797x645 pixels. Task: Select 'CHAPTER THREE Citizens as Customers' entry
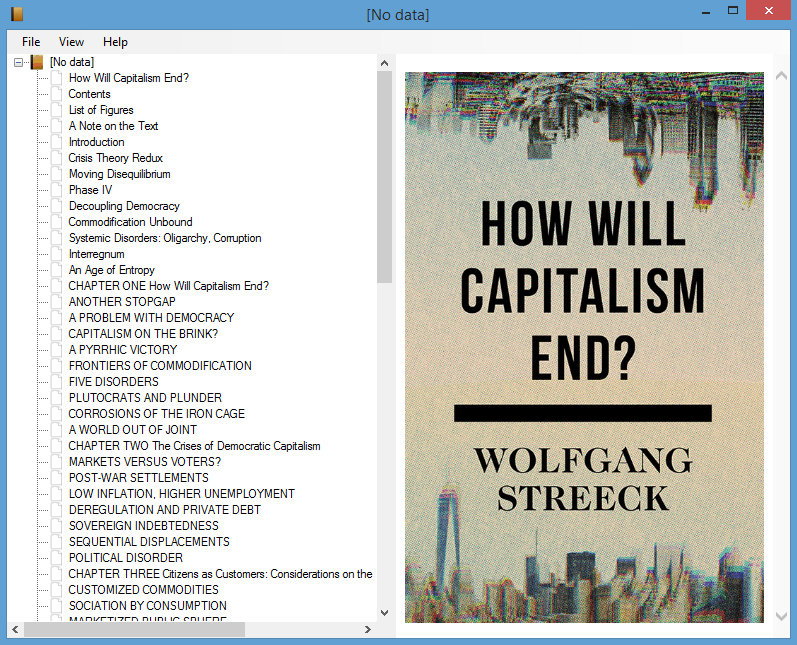point(221,574)
